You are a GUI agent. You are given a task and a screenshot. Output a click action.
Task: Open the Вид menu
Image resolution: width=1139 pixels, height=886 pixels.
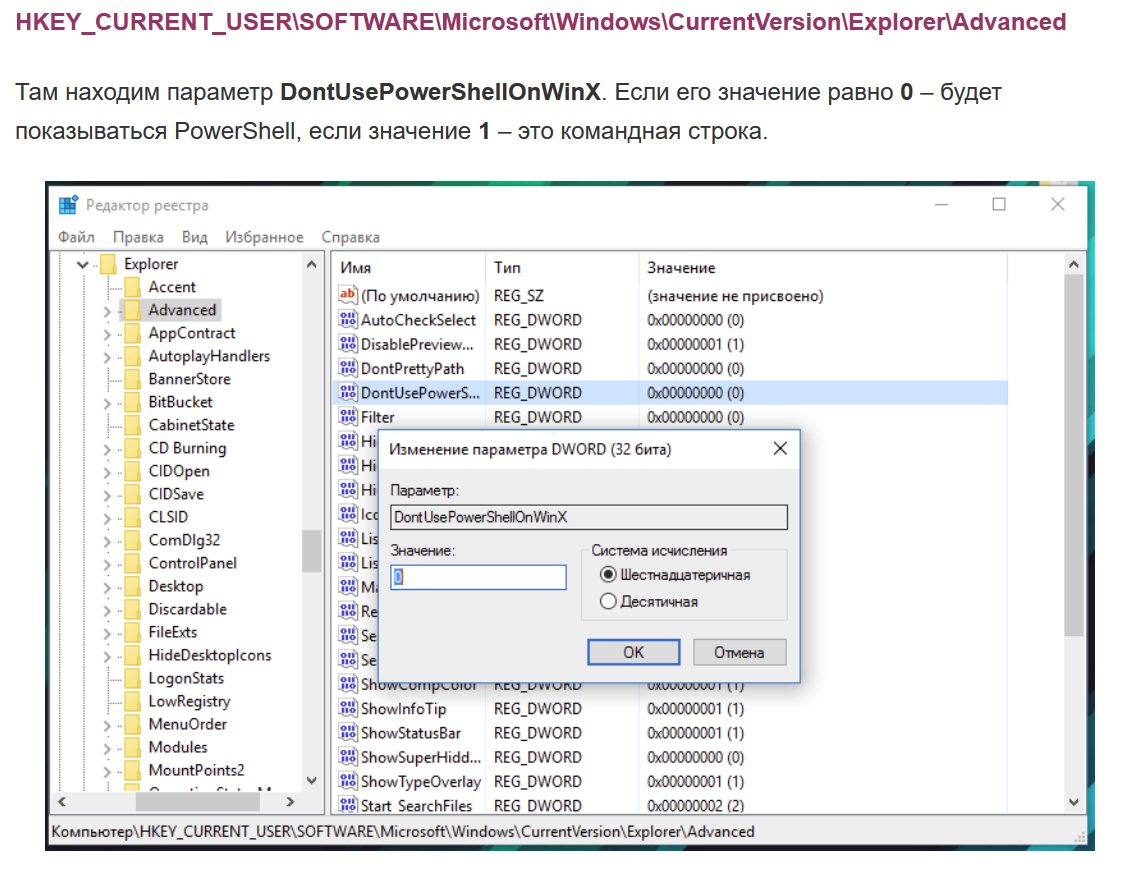pos(195,237)
